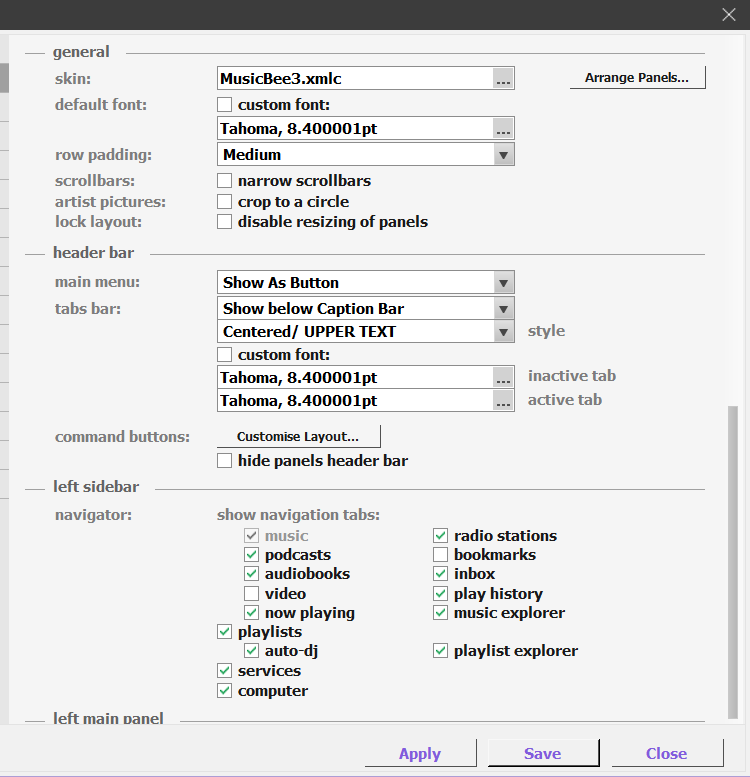Expand Show below Caption Bar dropdown
This screenshot has width=750, height=777.
click(366, 309)
